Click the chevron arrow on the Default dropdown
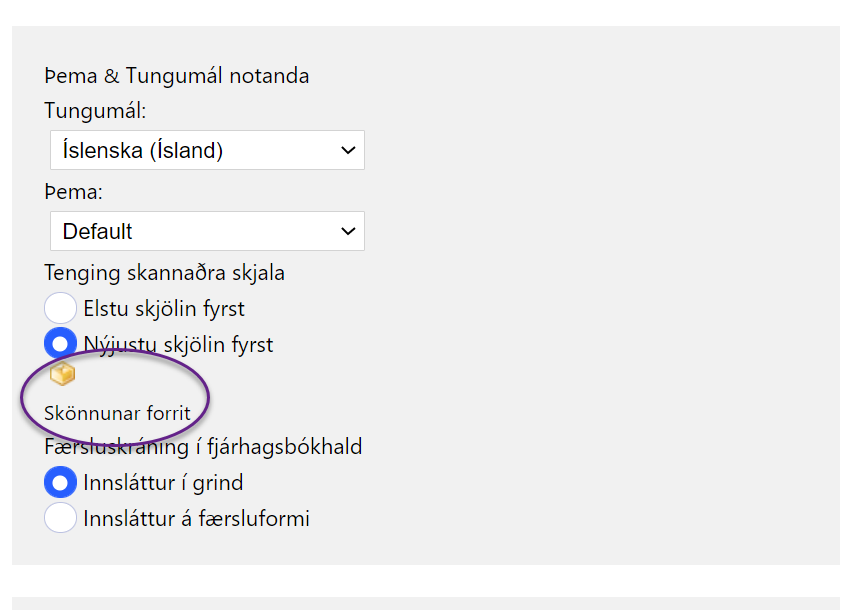The height and width of the screenshot is (610, 862). pyautogui.click(x=348, y=231)
